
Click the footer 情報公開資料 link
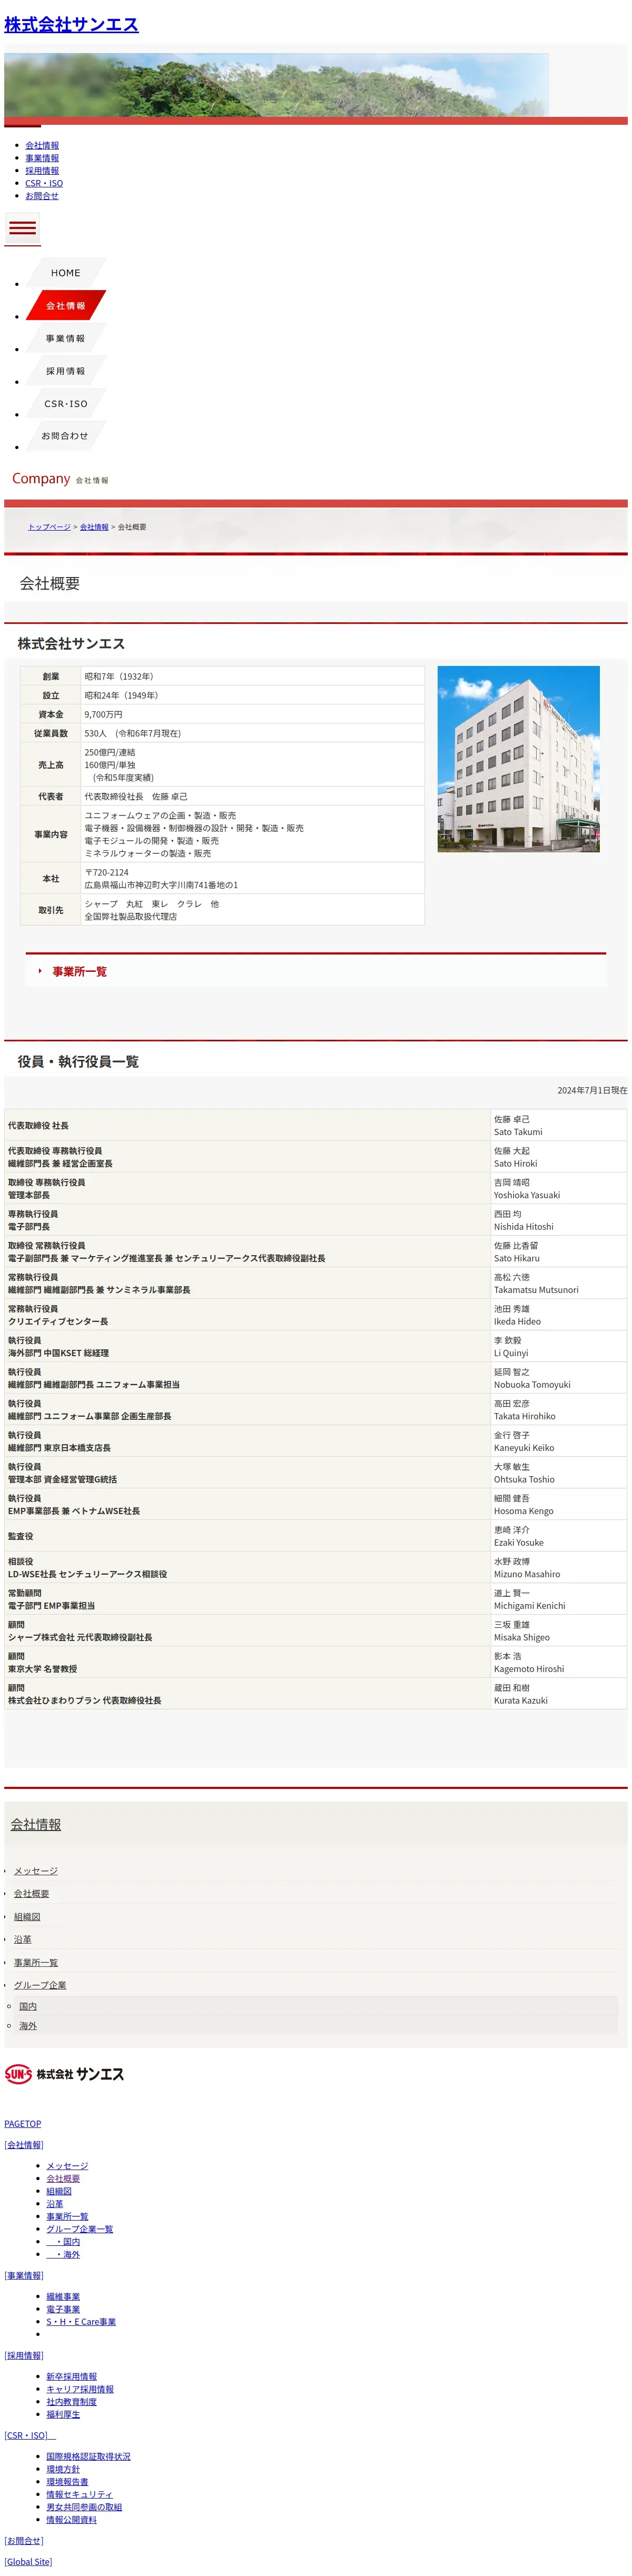[71, 2520]
